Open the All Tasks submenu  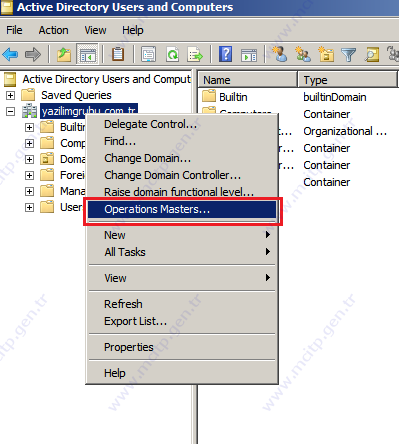[182, 252]
